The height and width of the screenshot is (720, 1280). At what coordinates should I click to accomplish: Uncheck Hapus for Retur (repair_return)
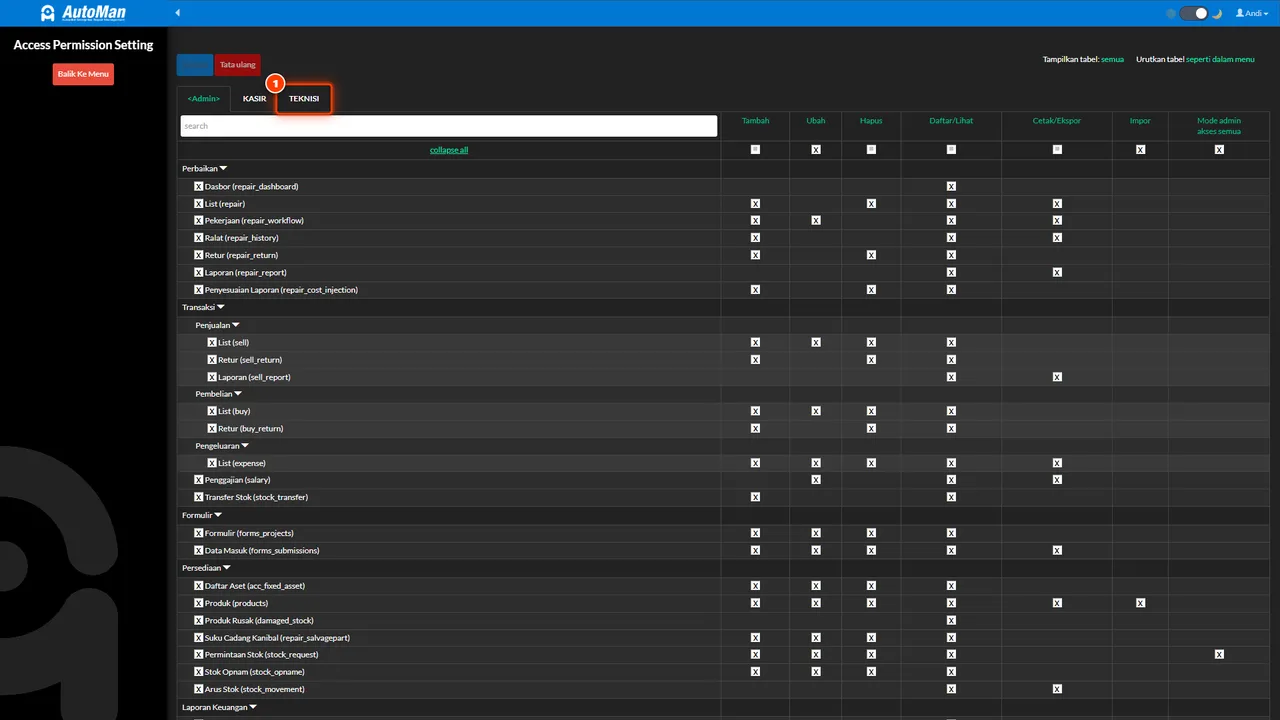[x=871, y=255]
